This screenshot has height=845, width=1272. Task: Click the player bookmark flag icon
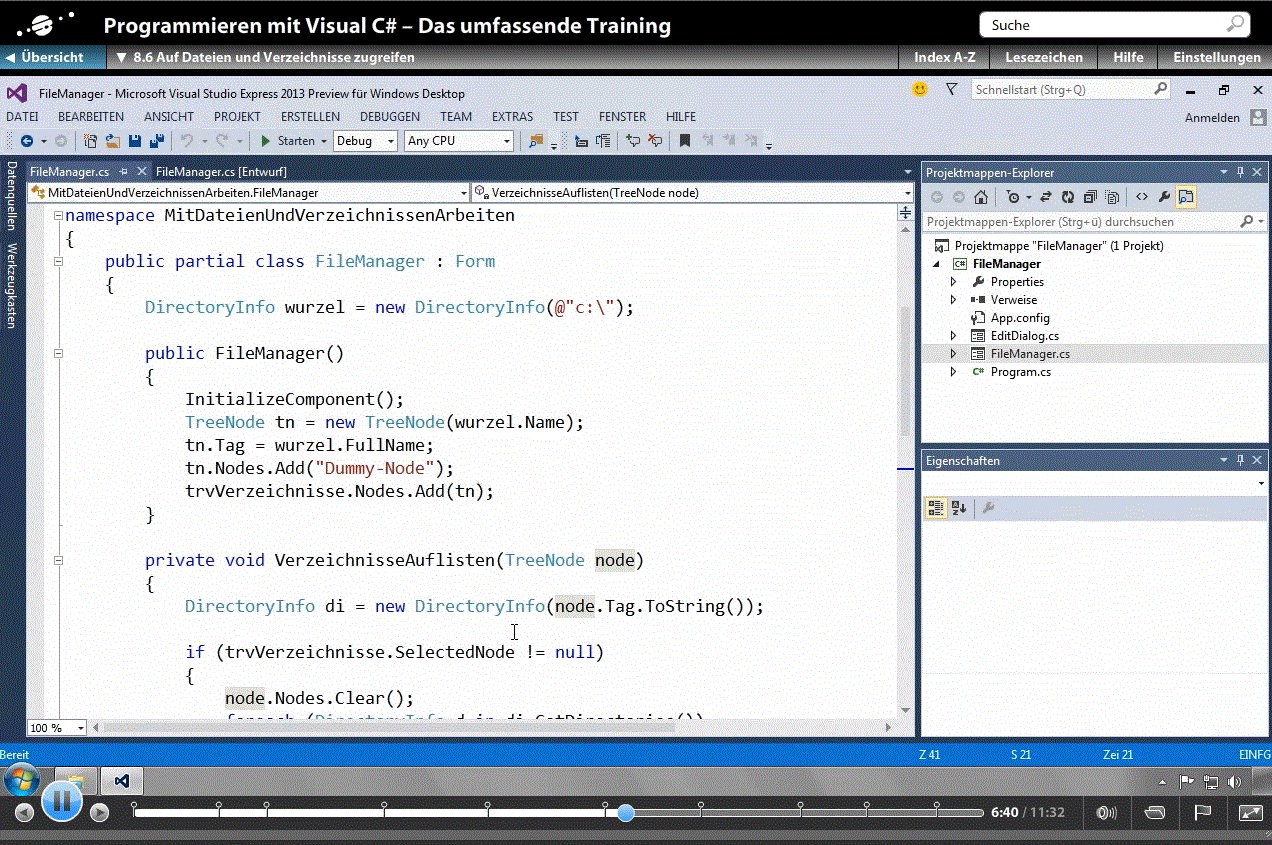tap(1203, 813)
